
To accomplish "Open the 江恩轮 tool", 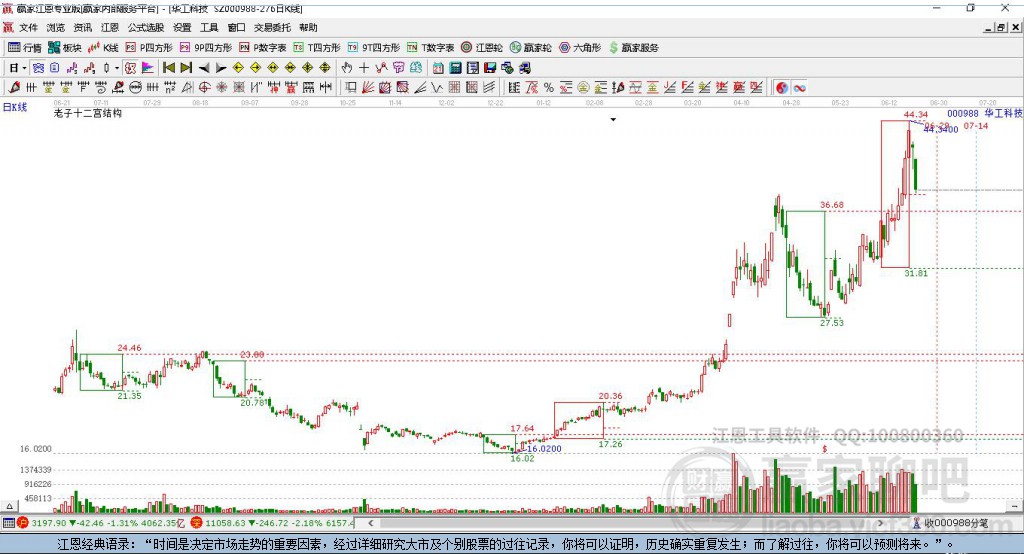I will tap(482, 48).
